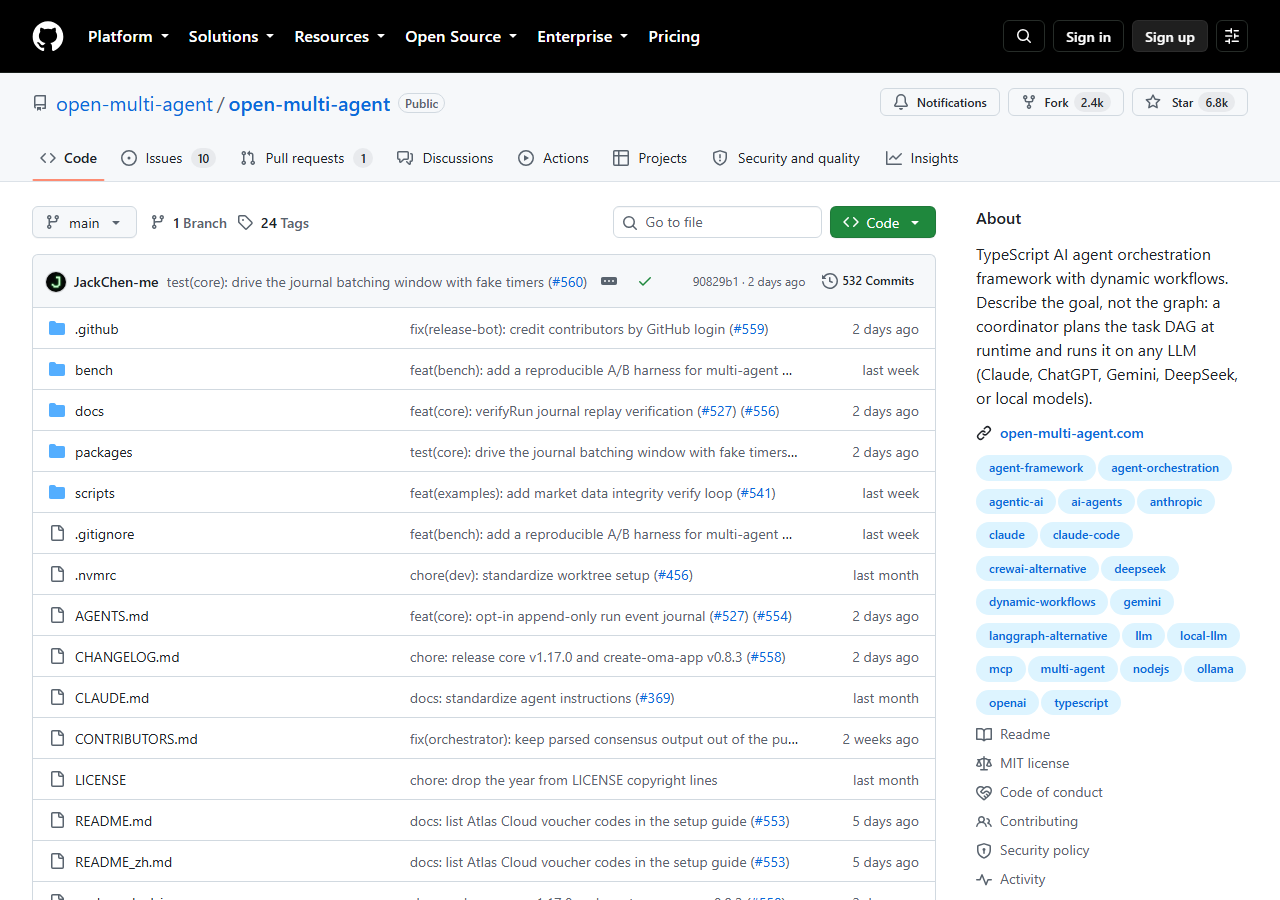Image resolution: width=1280 pixels, height=900 pixels.
Task: Open the appearance settings icon button
Action: click(1232, 36)
